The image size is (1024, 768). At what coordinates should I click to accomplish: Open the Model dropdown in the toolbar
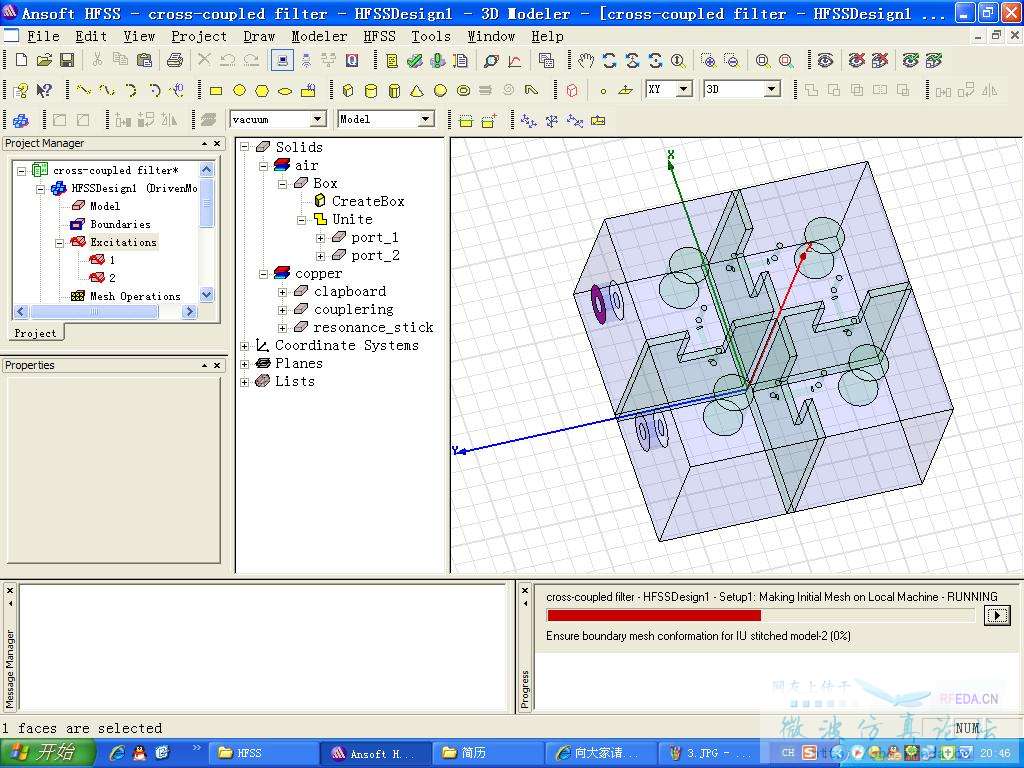tap(425, 119)
